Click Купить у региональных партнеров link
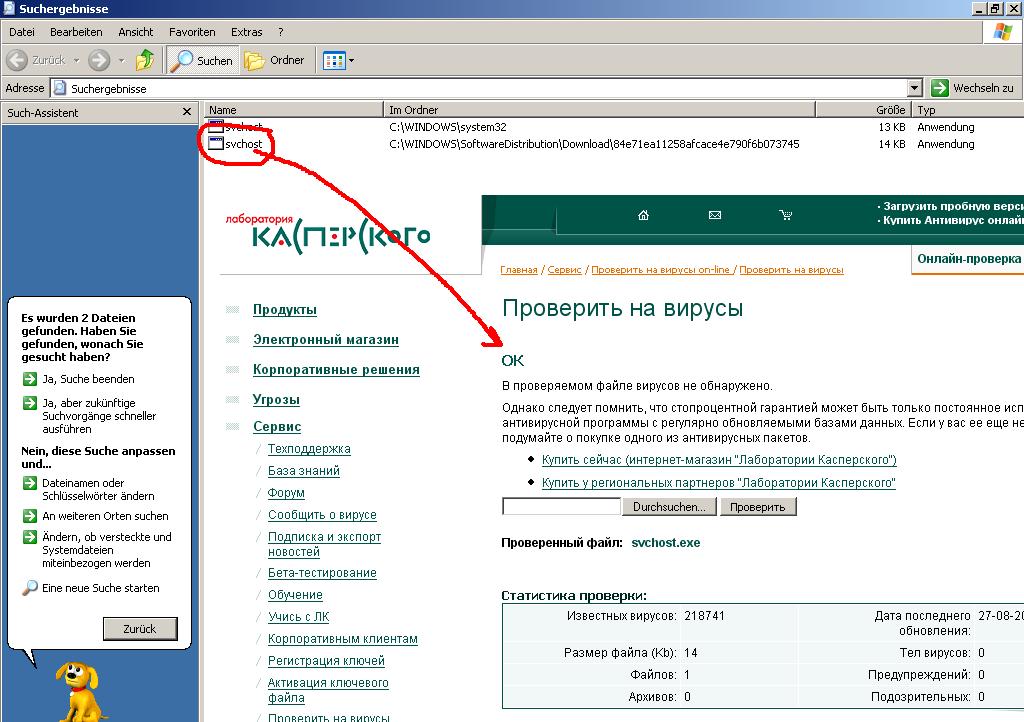This screenshot has height=722, width=1024. (x=718, y=483)
